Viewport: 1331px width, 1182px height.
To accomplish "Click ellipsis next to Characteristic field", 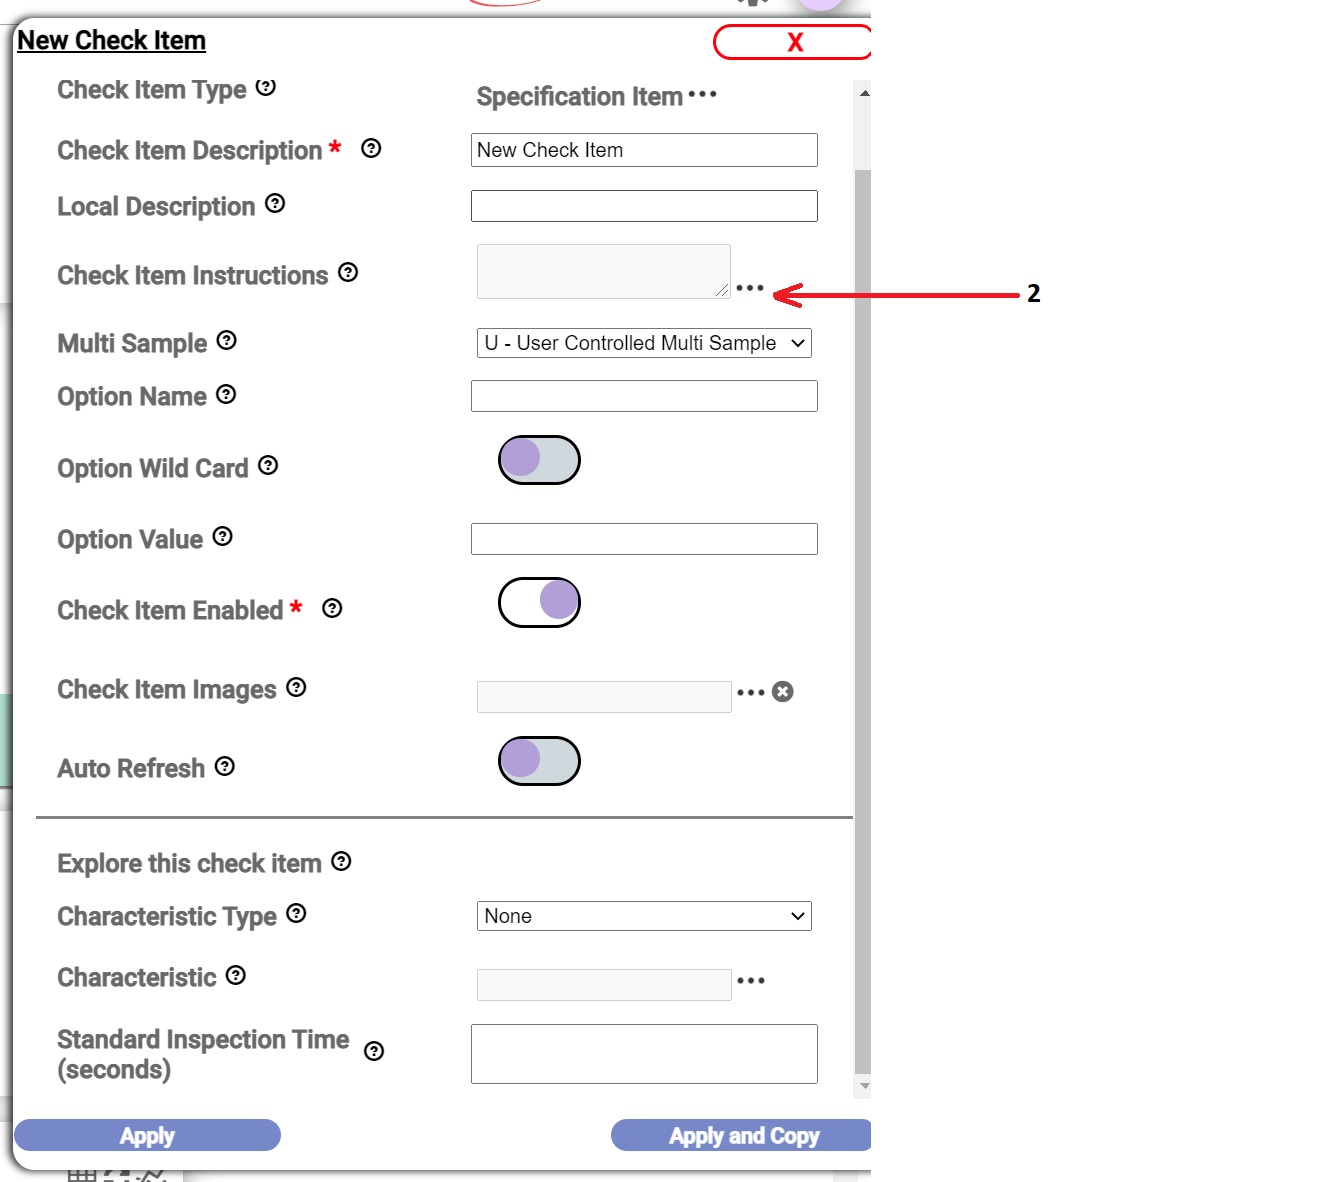I will [751, 981].
